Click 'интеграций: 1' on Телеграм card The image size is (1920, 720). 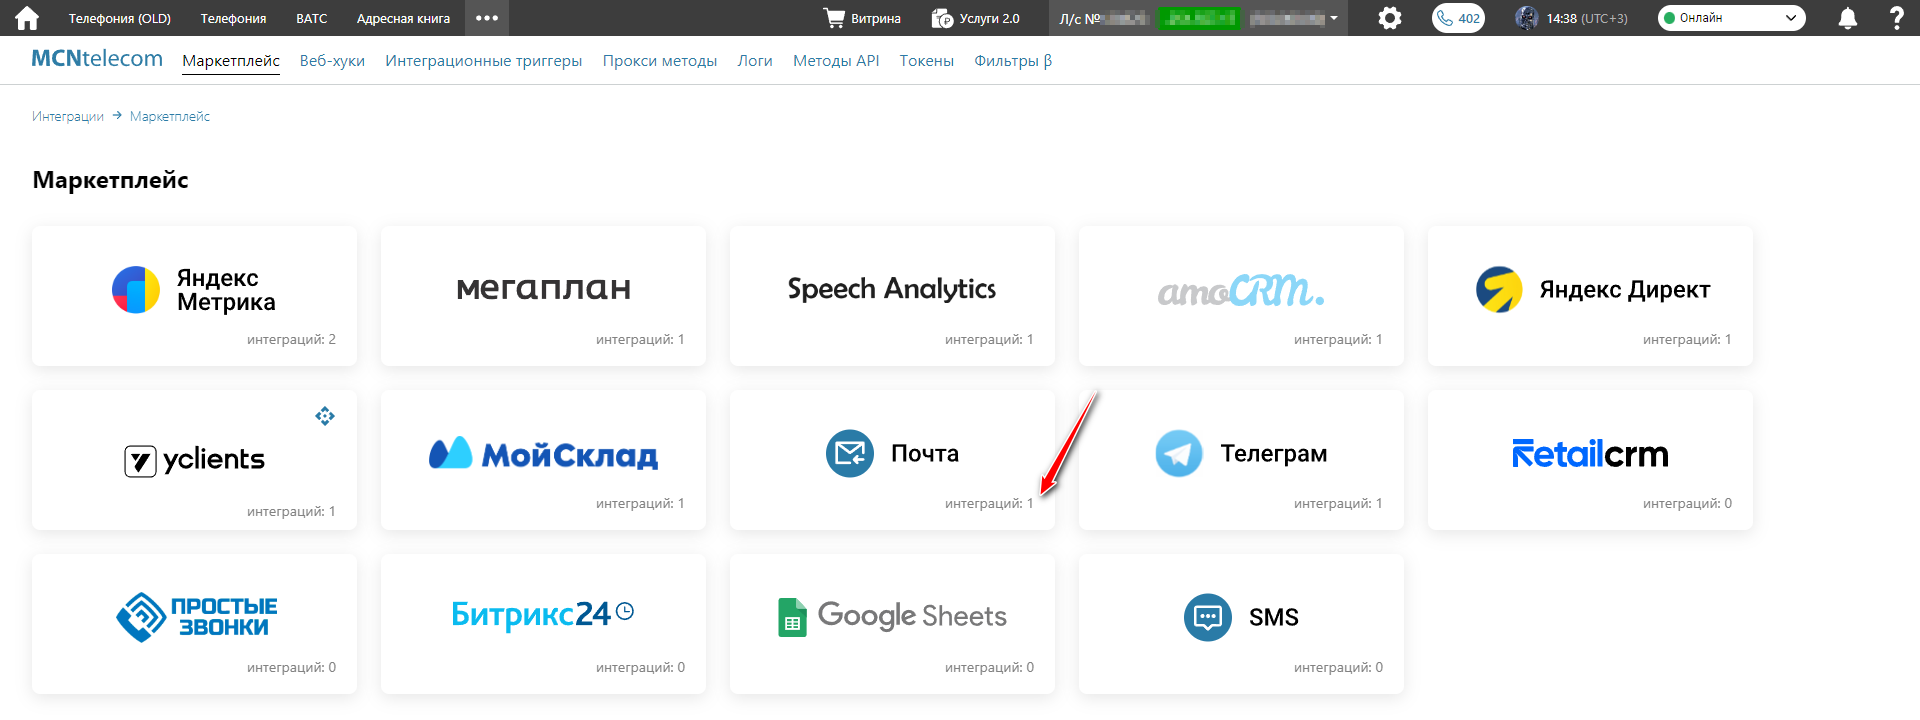1338,504
